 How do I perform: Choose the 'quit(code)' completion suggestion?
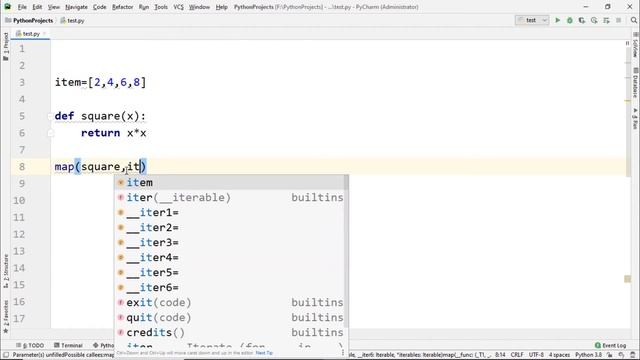230,318
